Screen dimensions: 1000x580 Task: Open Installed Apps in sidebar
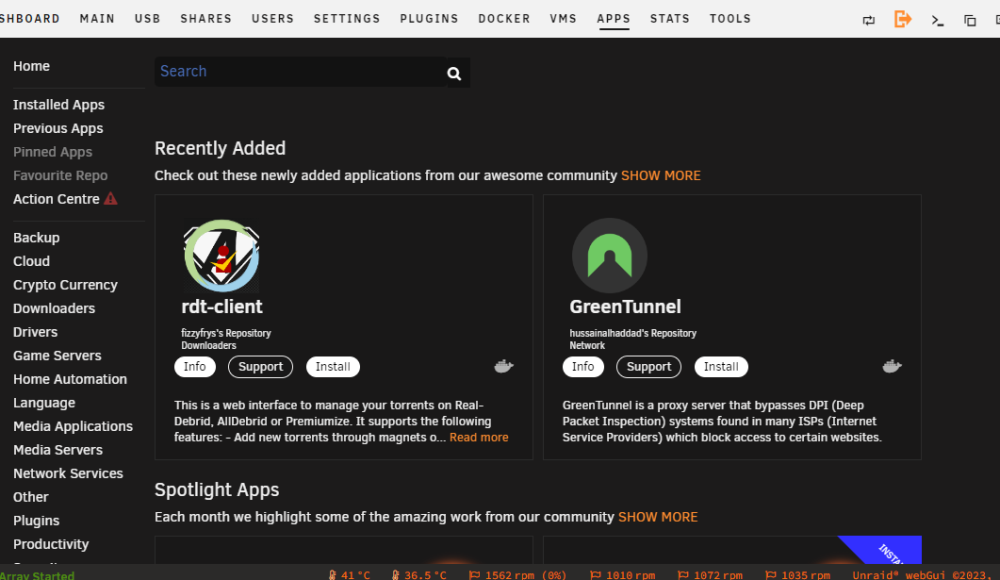[x=59, y=105]
